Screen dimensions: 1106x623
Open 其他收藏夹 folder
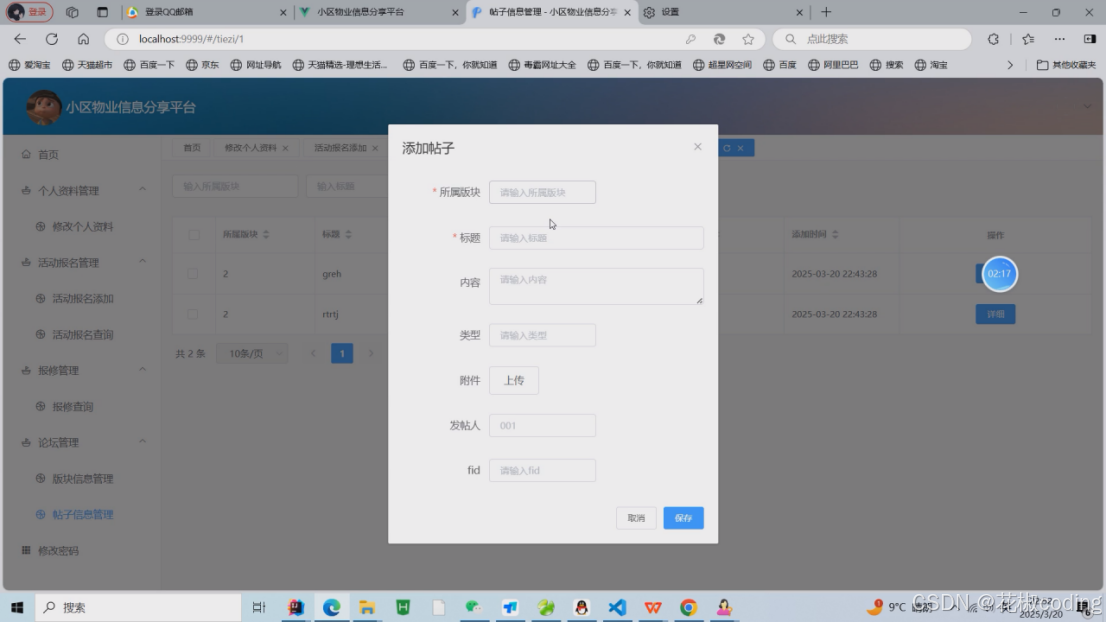point(1066,65)
